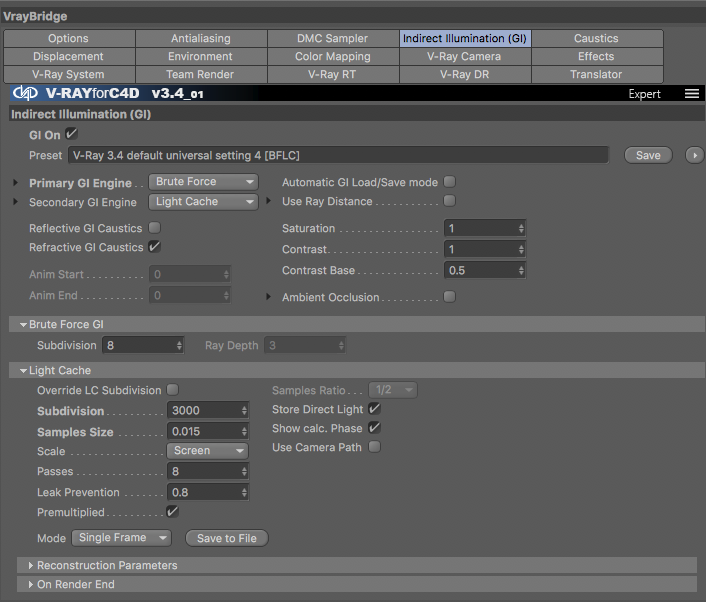Open the Translator tab
The width and height of the screenshot is (706, 602).
597,74
